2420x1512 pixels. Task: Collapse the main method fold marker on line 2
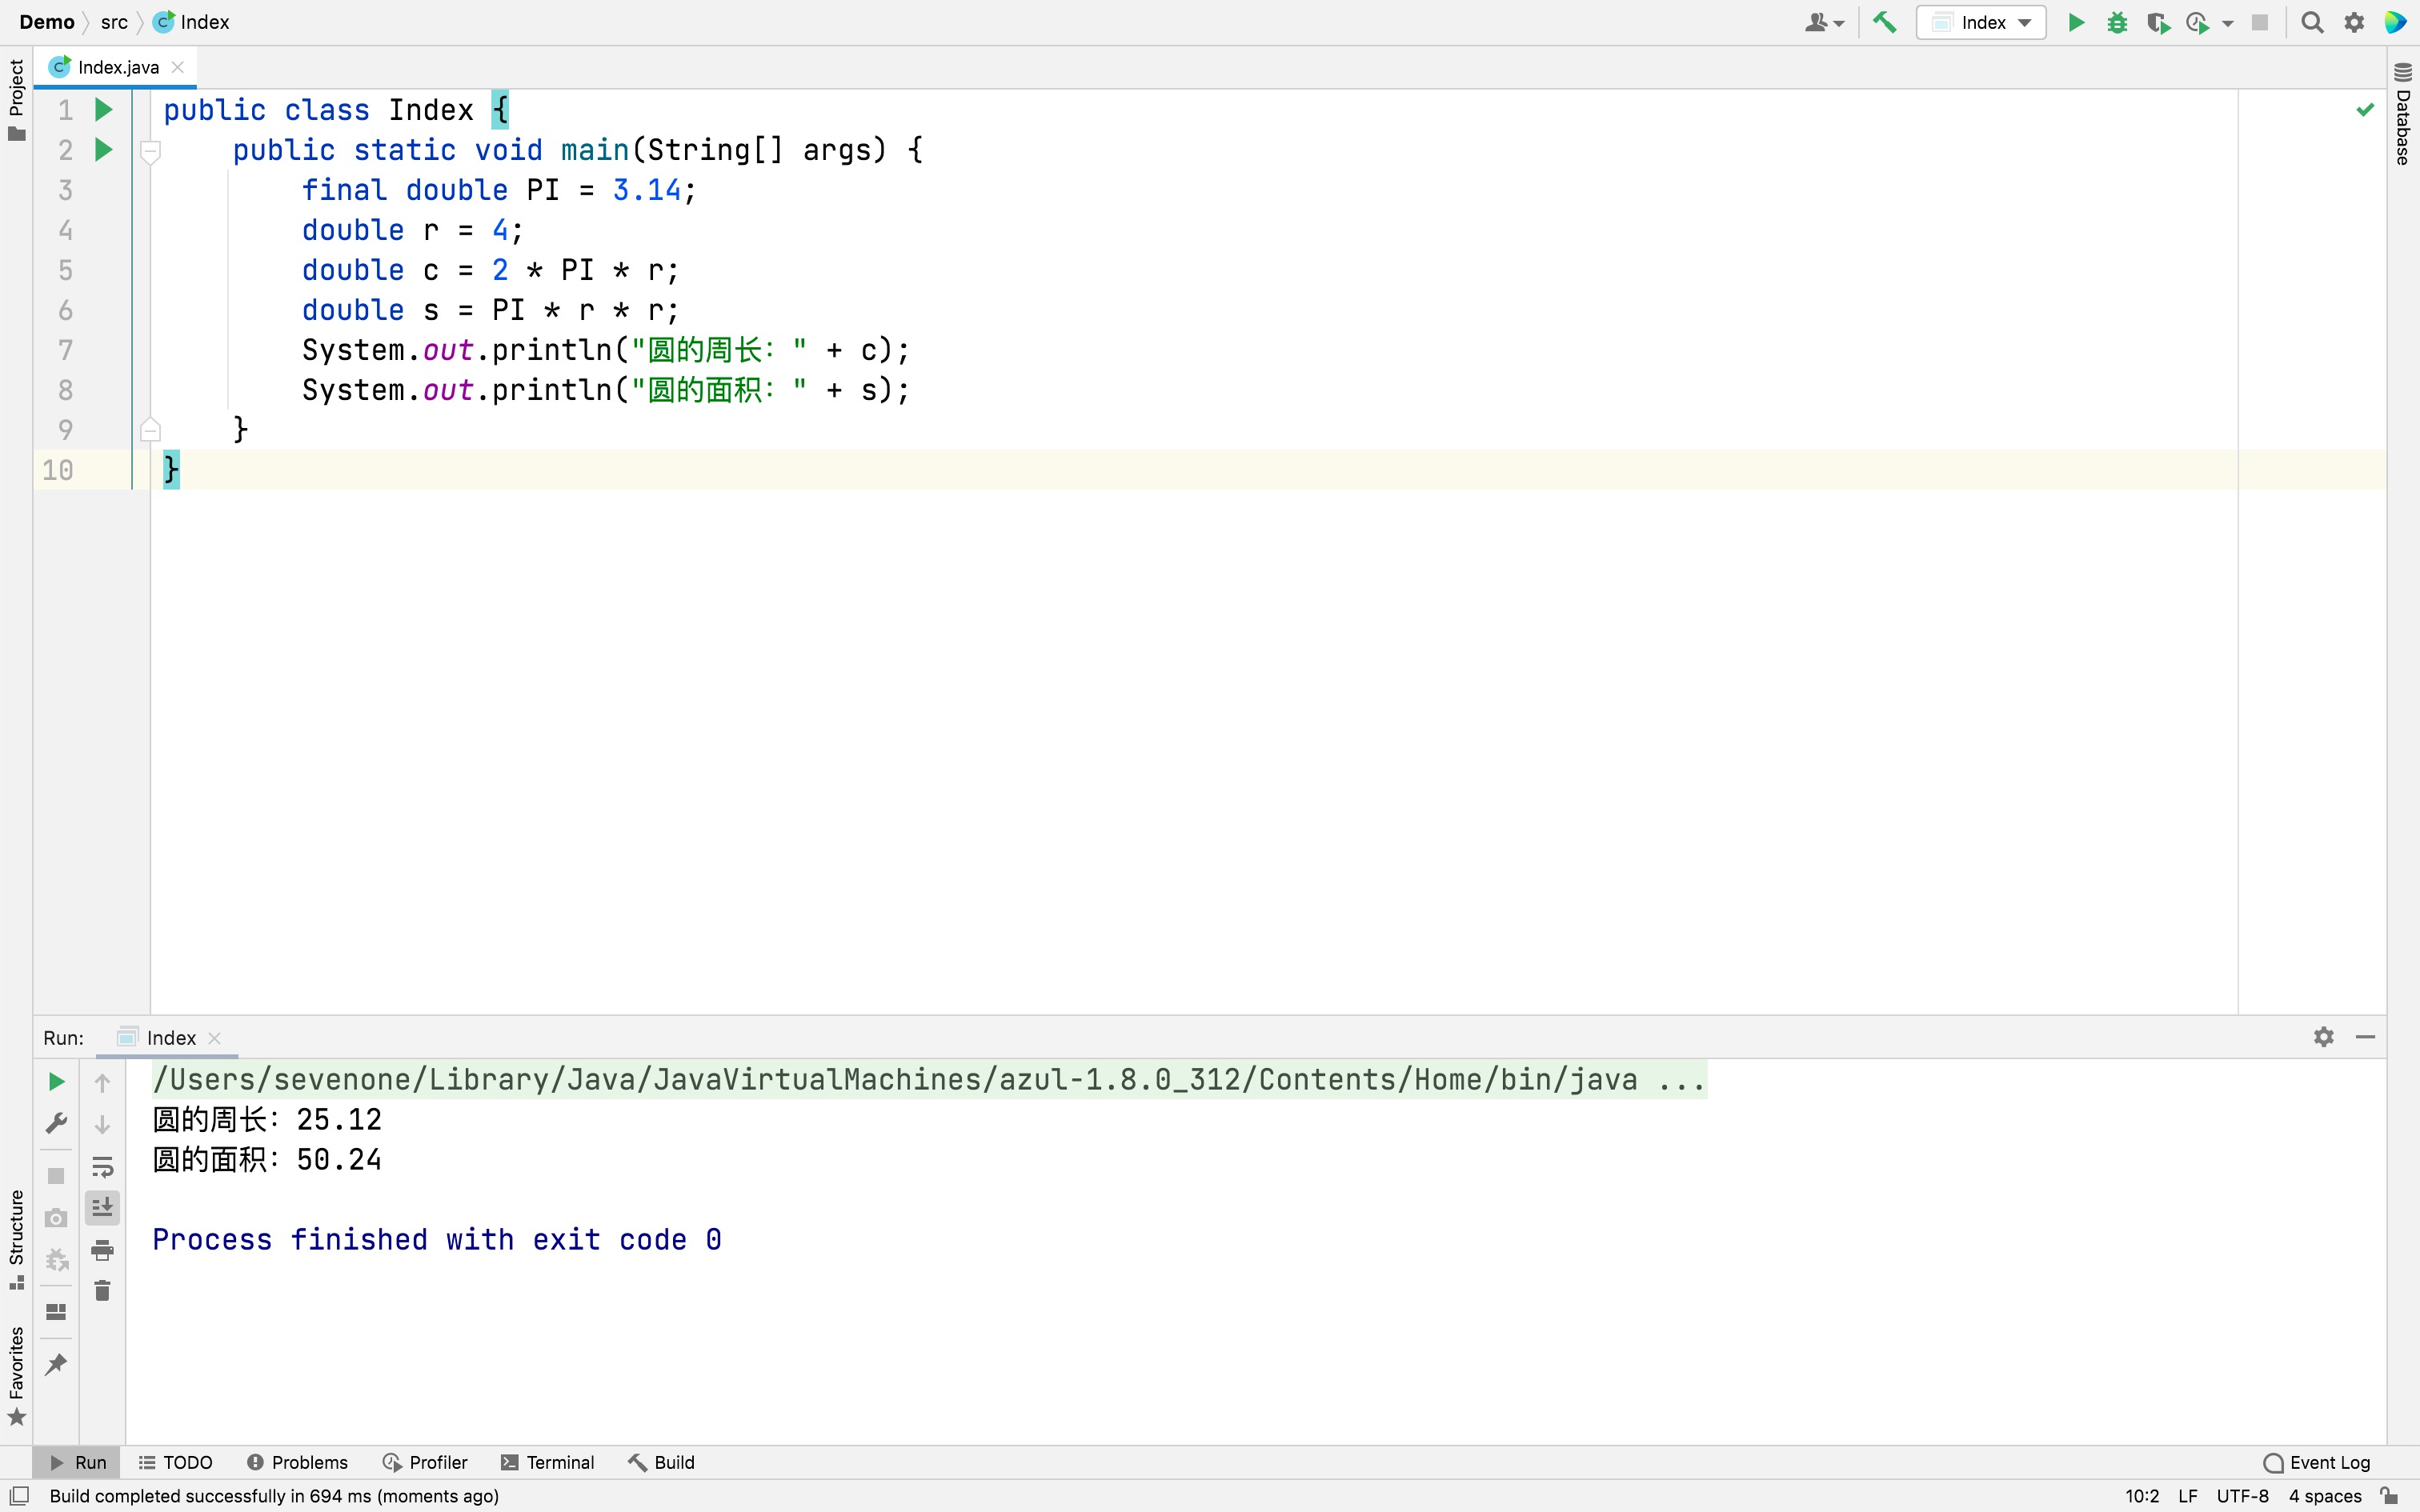tap(151, 151)
